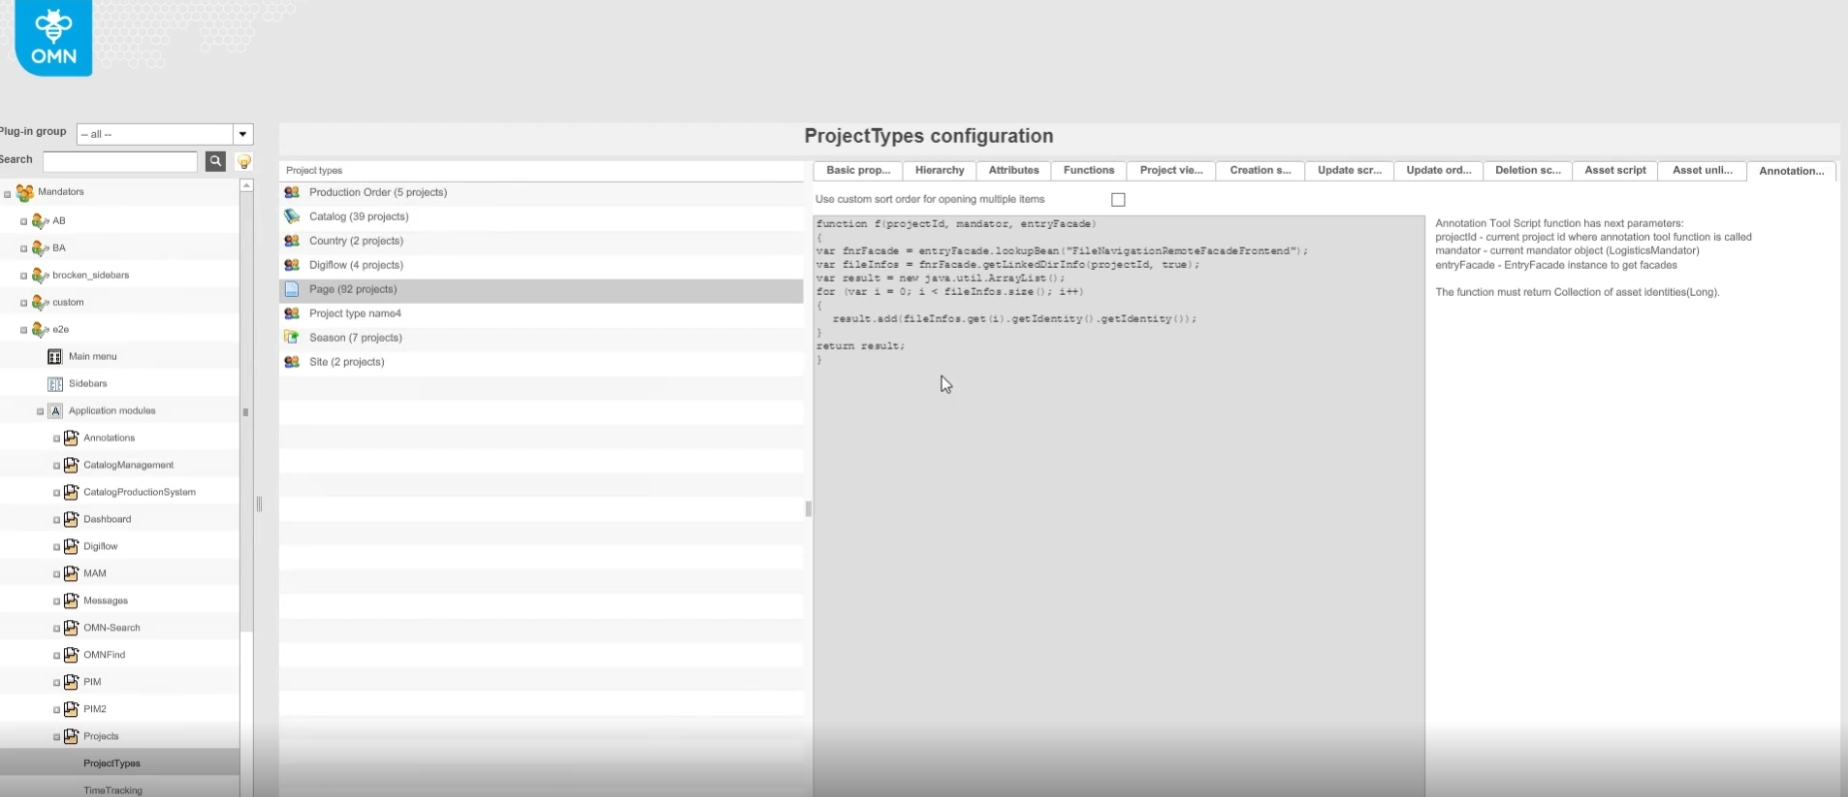Select the OMNFind module tree item
The width and height of the screenshot is (1848, 797).
click(104, 655)
